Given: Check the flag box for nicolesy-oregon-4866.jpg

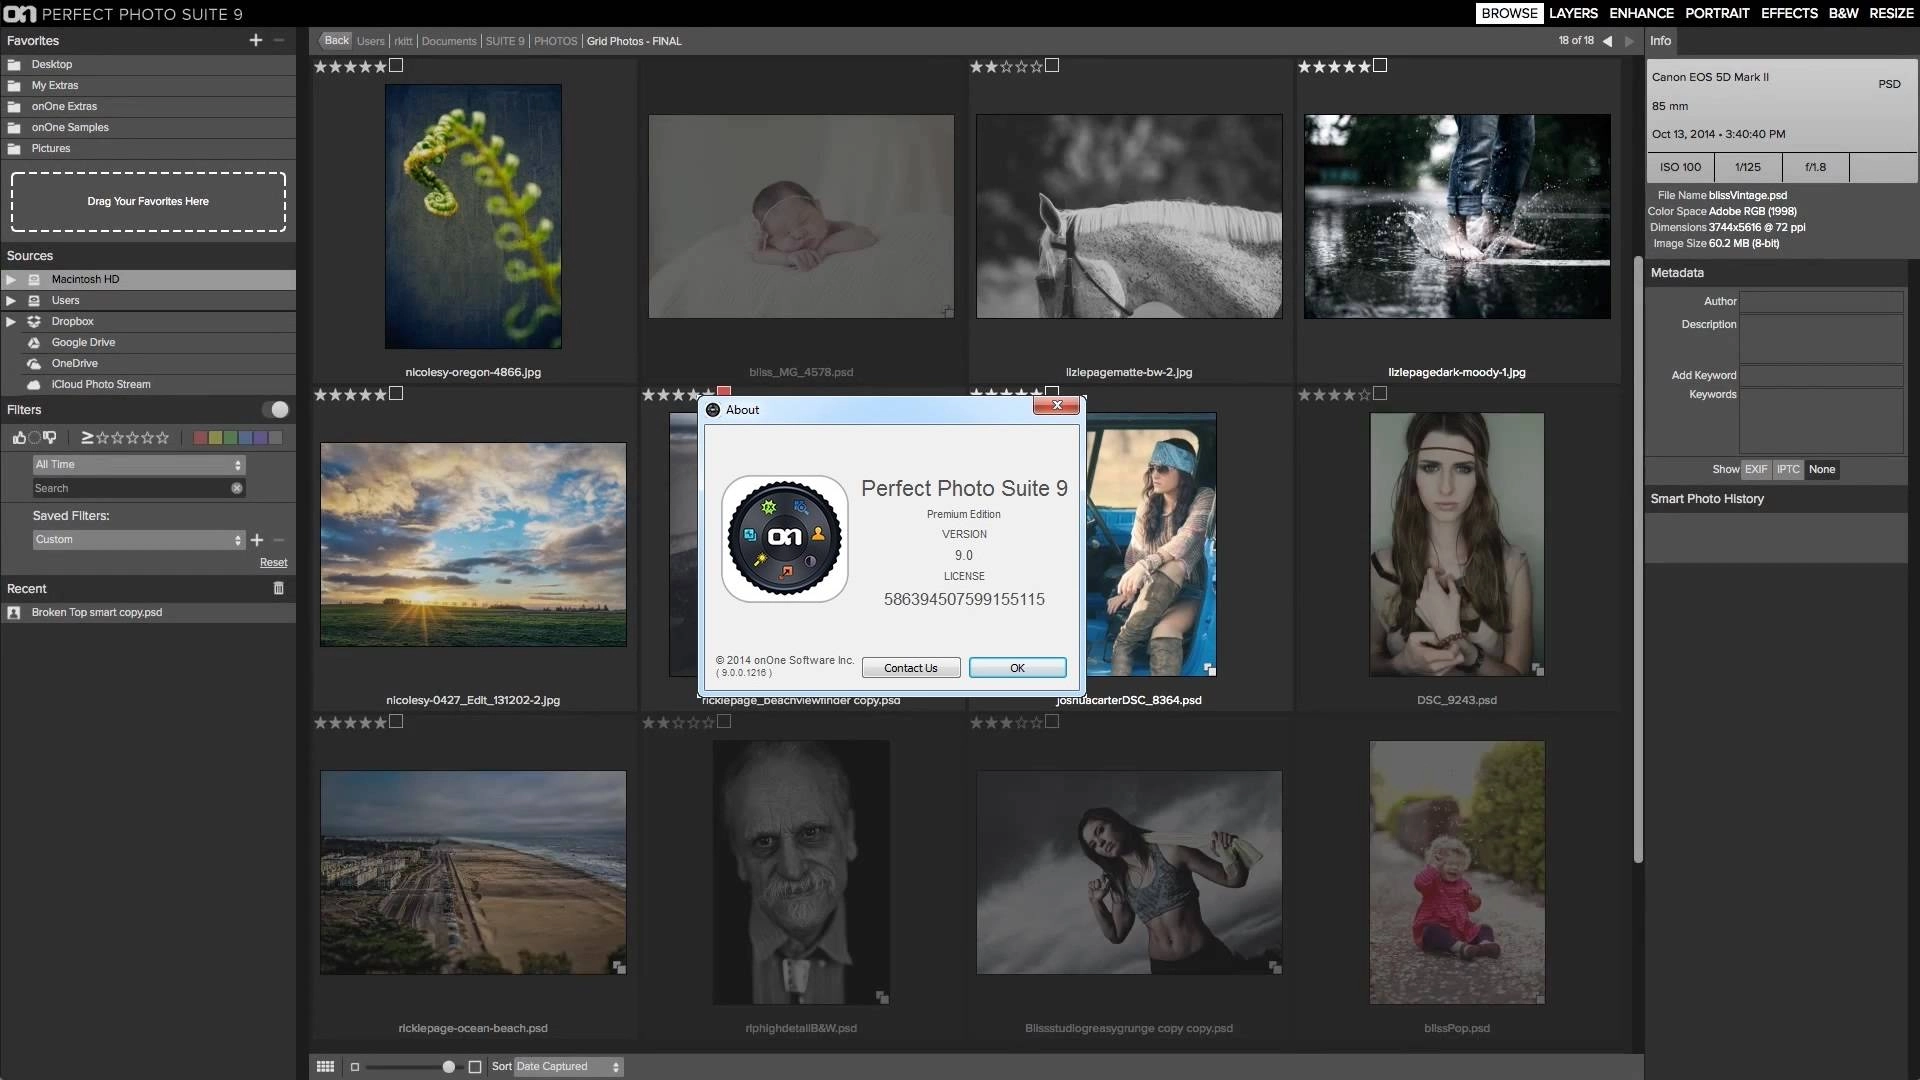Looking at the screenshot, I should [x=396, y=65].
